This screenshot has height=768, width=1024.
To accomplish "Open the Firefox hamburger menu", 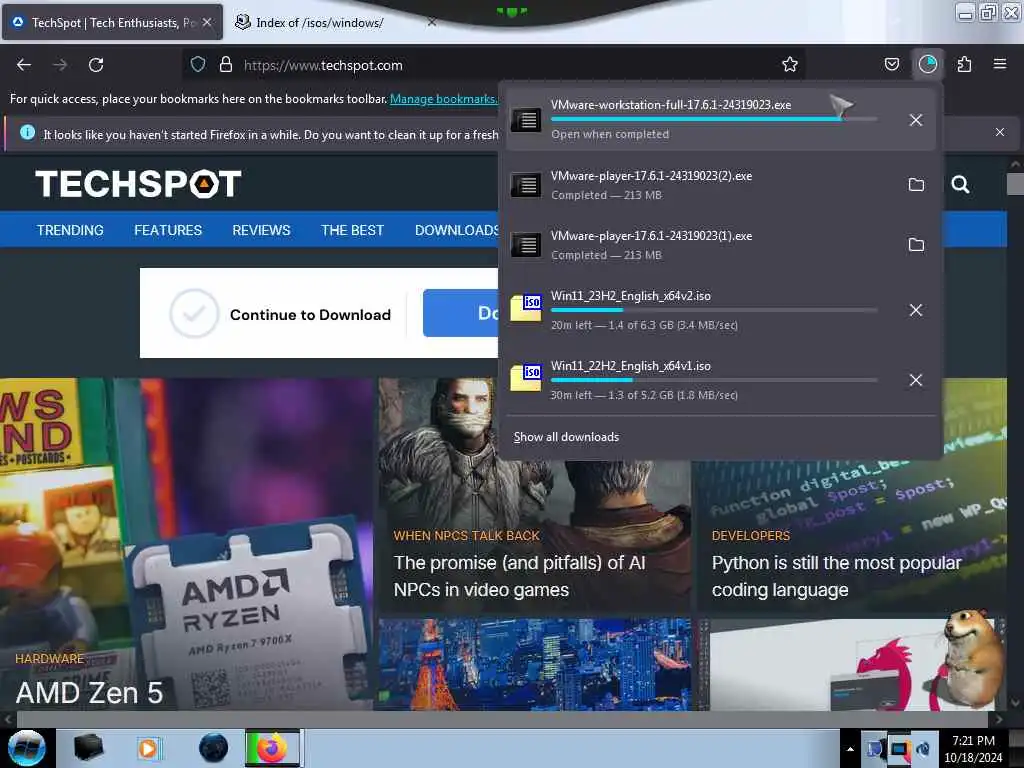I will click(999, 64).
